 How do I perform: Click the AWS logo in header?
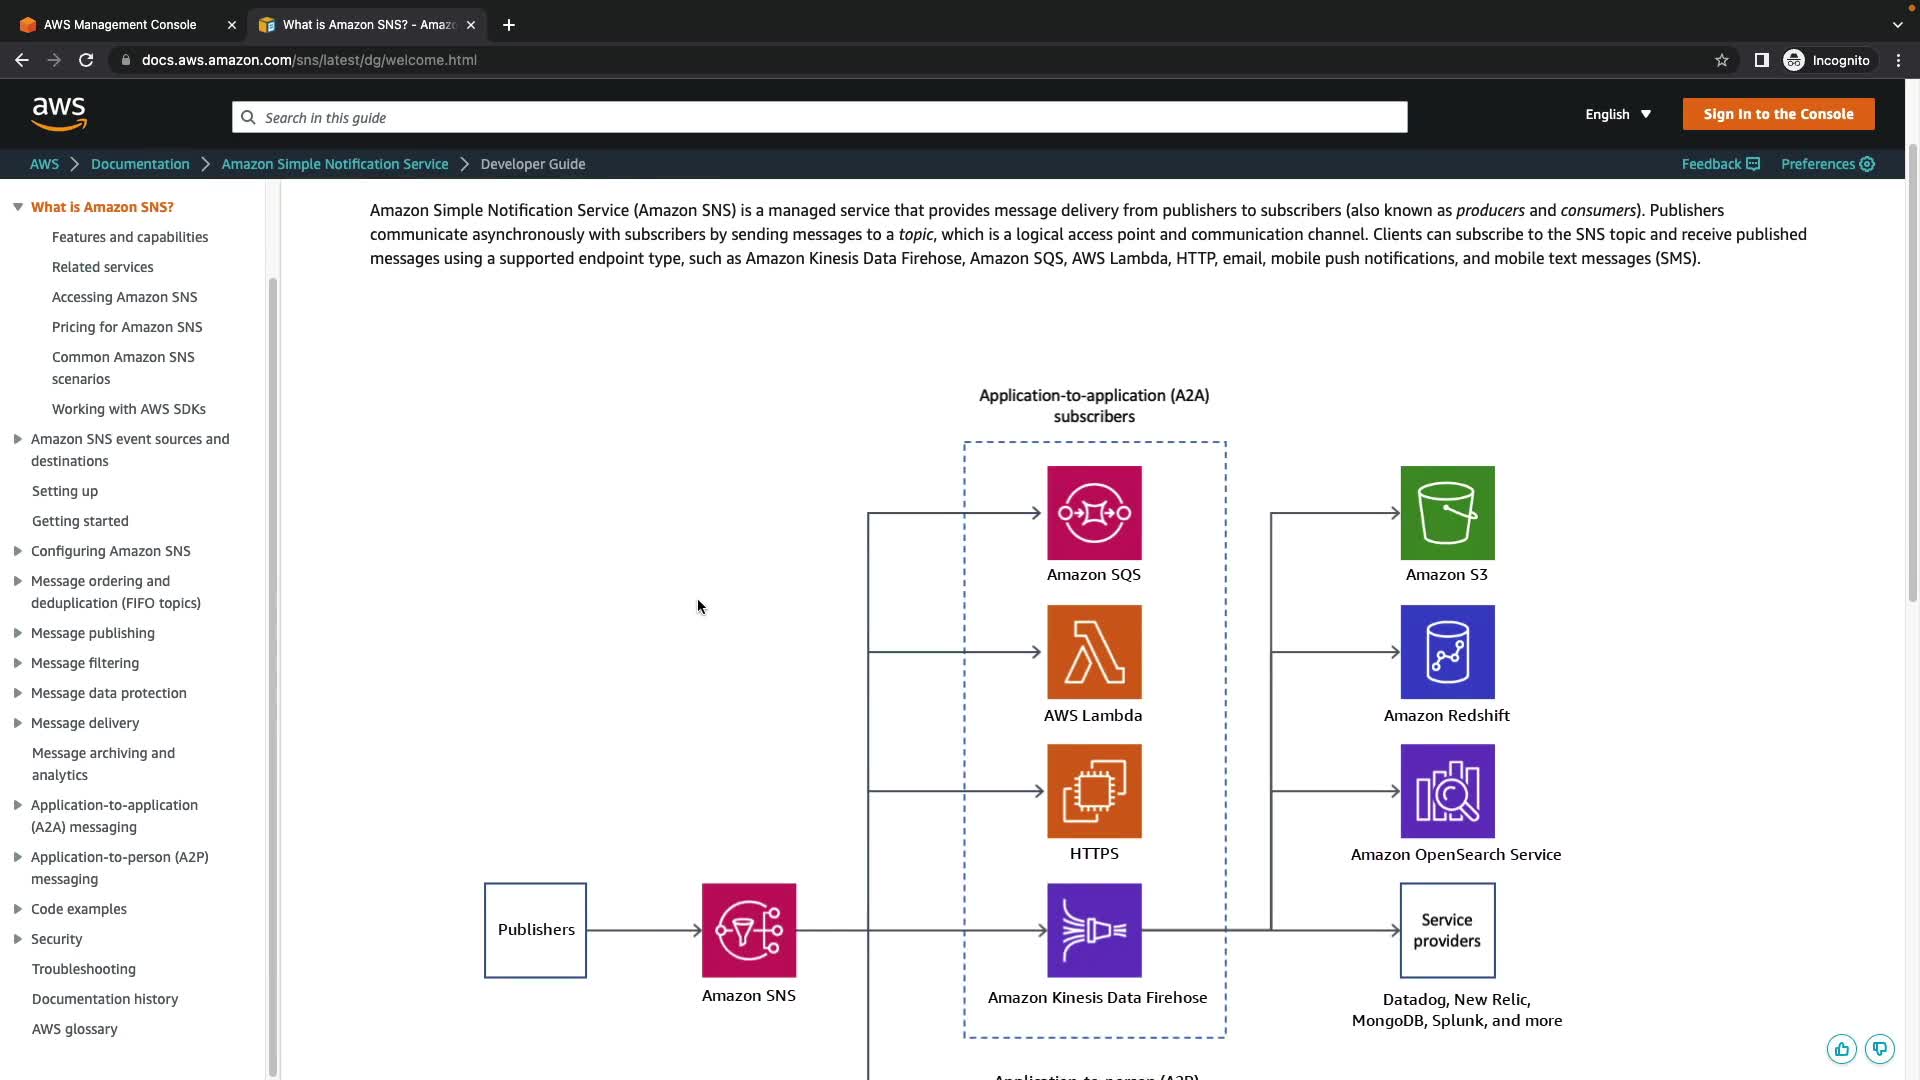pos(59,114)
